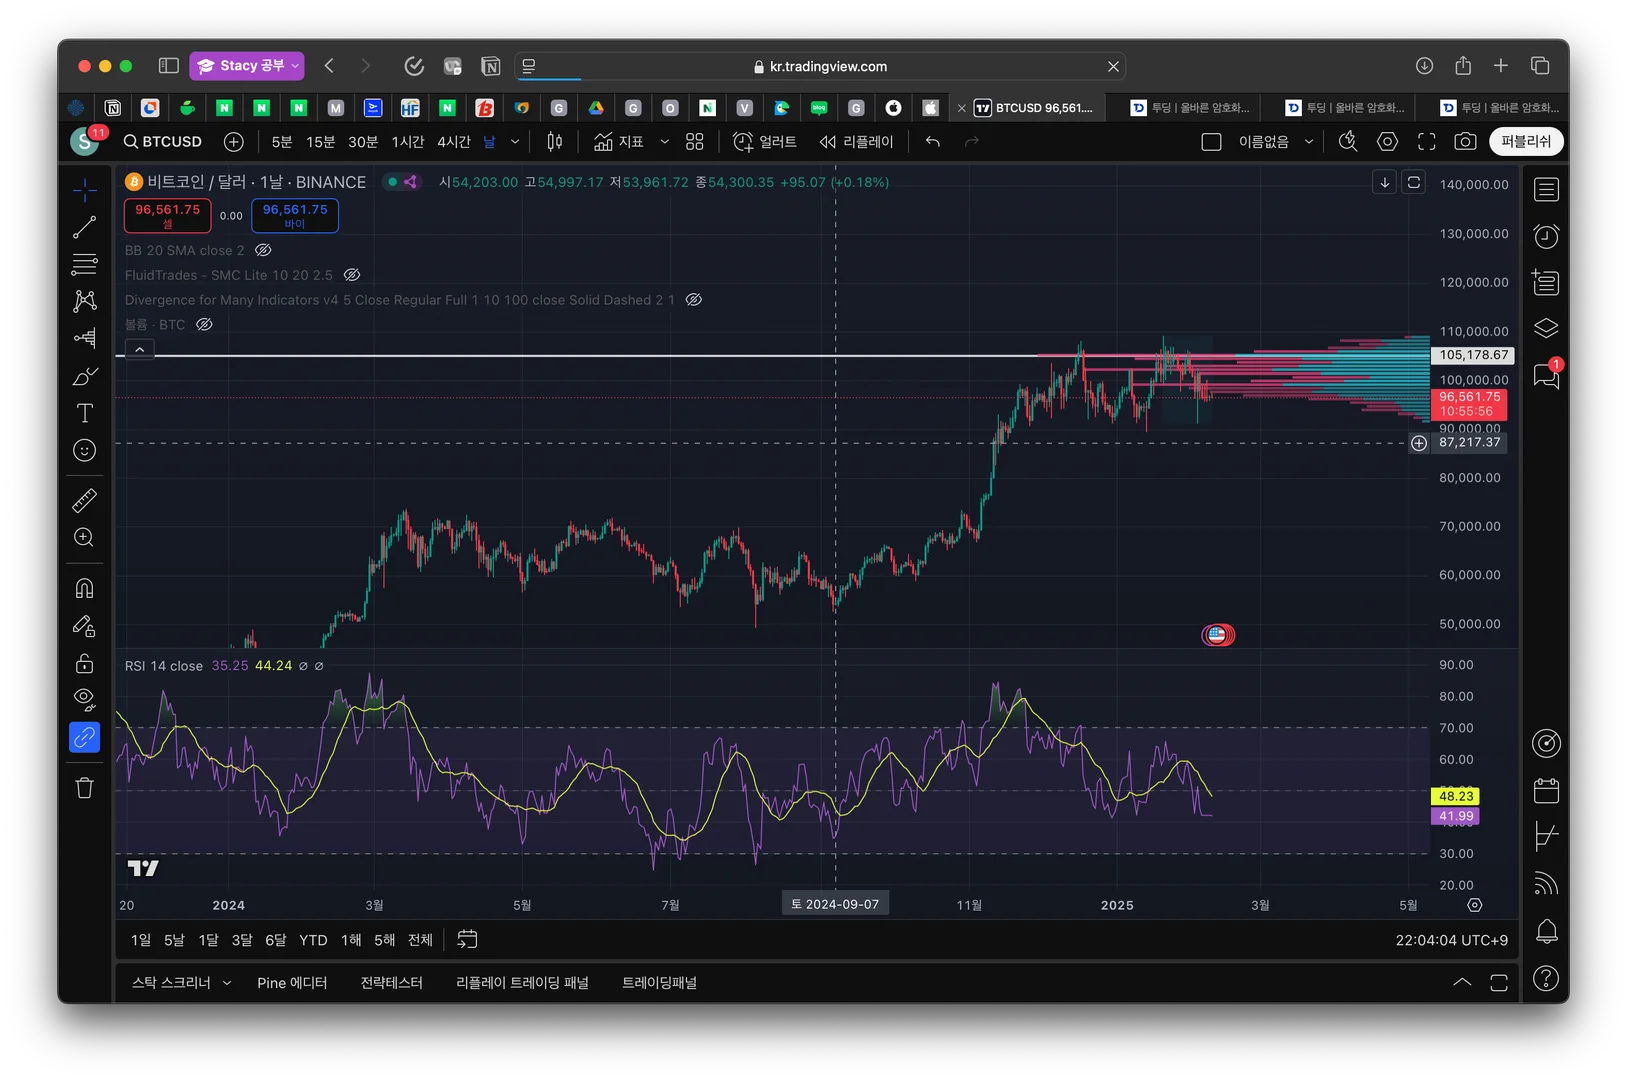
Task: Open the ruler measure tool
Action: (x=85, y=500)
